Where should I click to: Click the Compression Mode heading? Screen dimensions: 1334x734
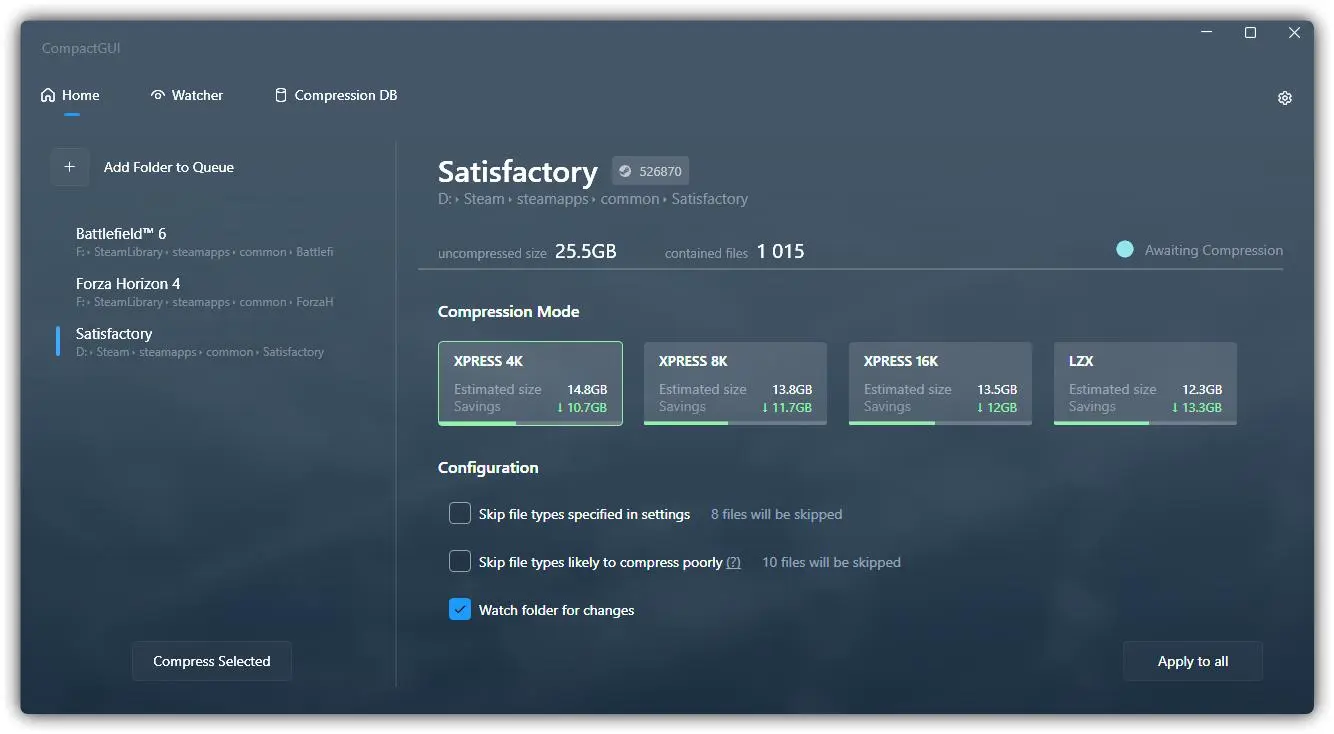tap(509, 311)
